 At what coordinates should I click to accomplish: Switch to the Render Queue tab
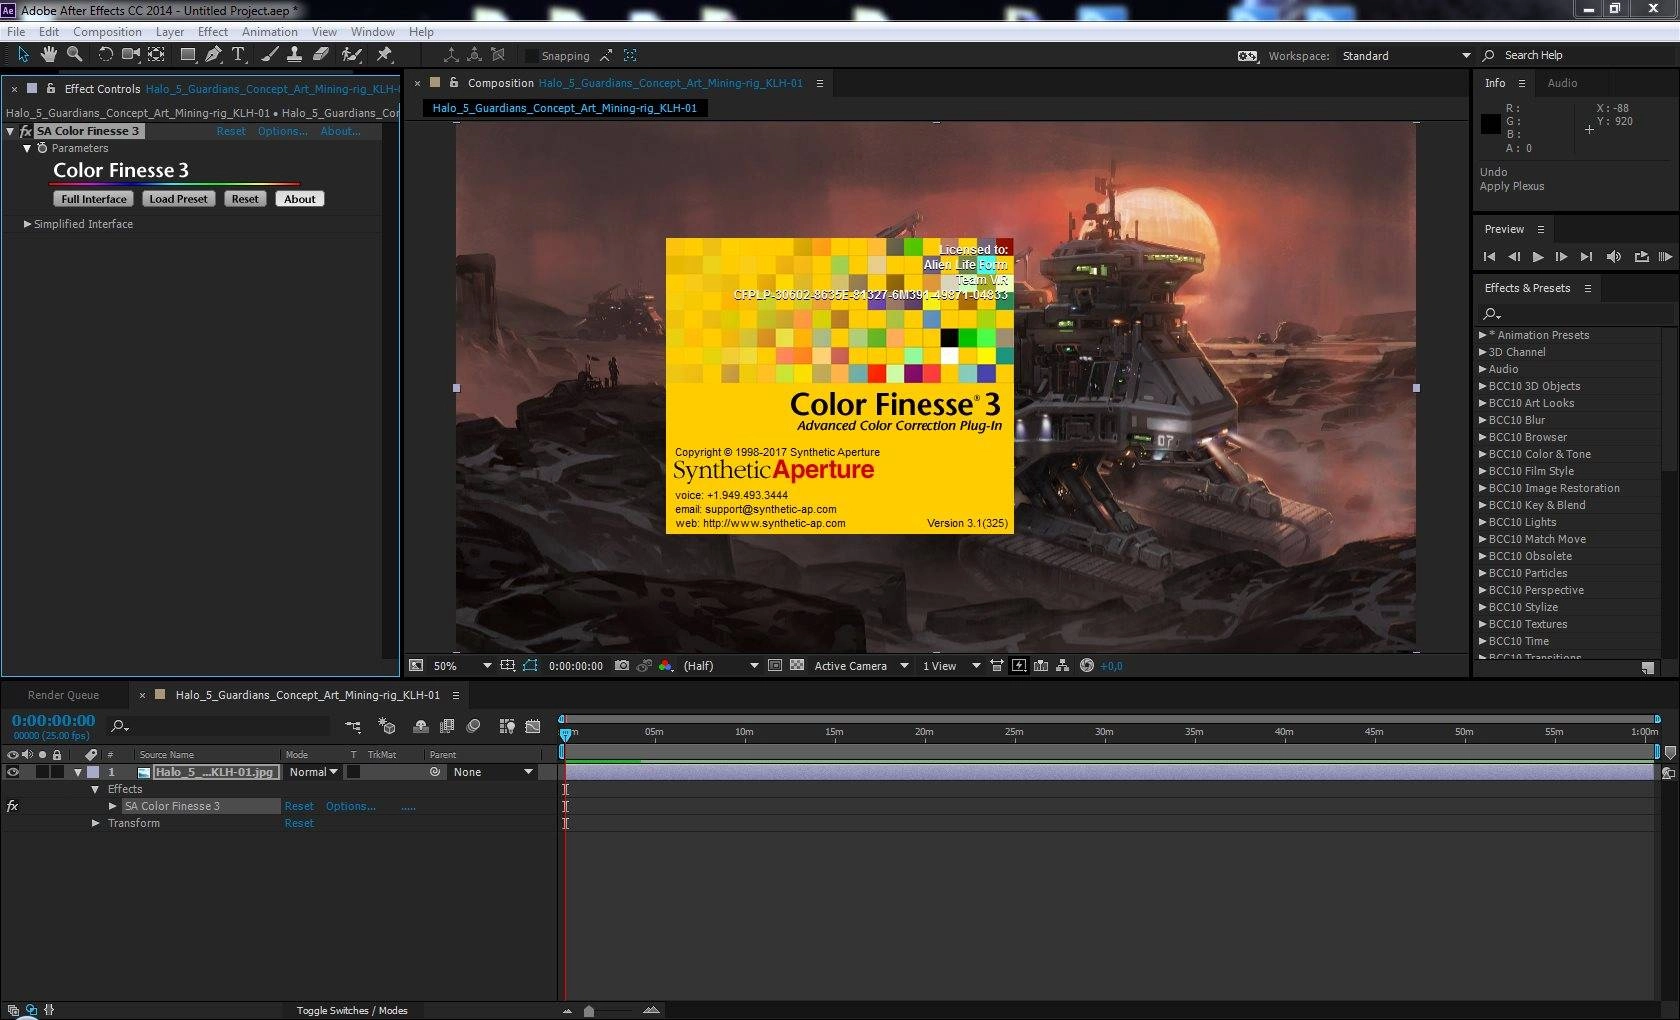63,695
